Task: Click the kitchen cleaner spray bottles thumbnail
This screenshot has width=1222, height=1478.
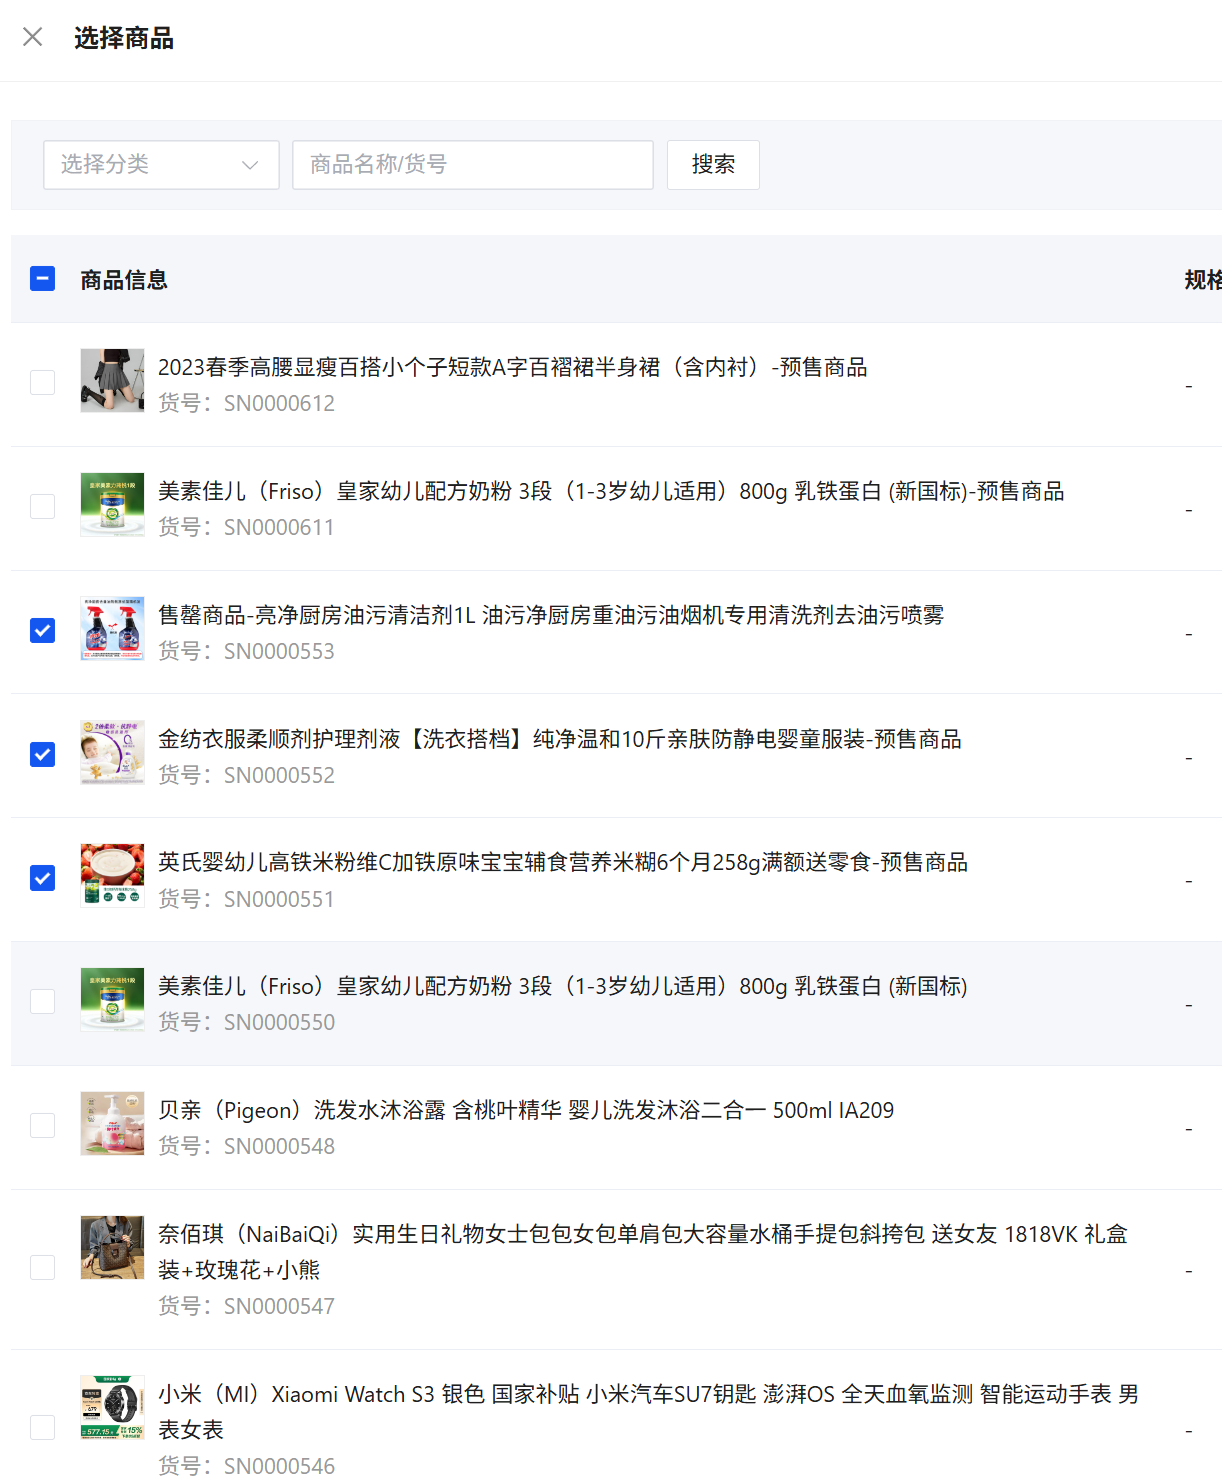Action: (x=112, y=628)
